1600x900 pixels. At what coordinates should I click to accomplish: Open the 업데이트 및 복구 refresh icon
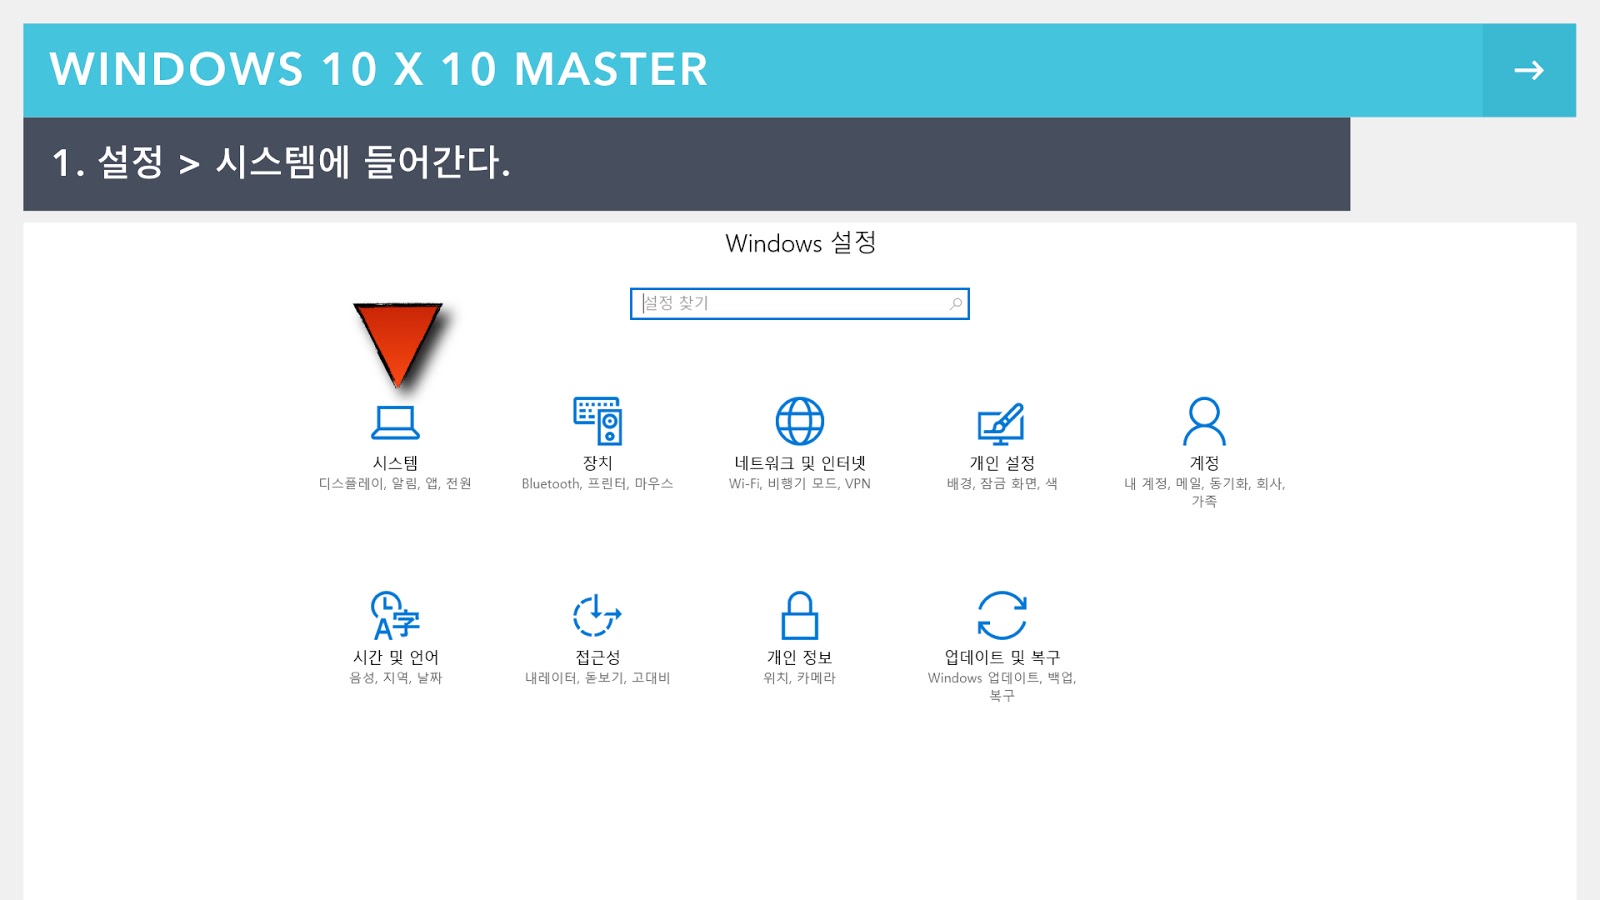(x=1001, y=615)
